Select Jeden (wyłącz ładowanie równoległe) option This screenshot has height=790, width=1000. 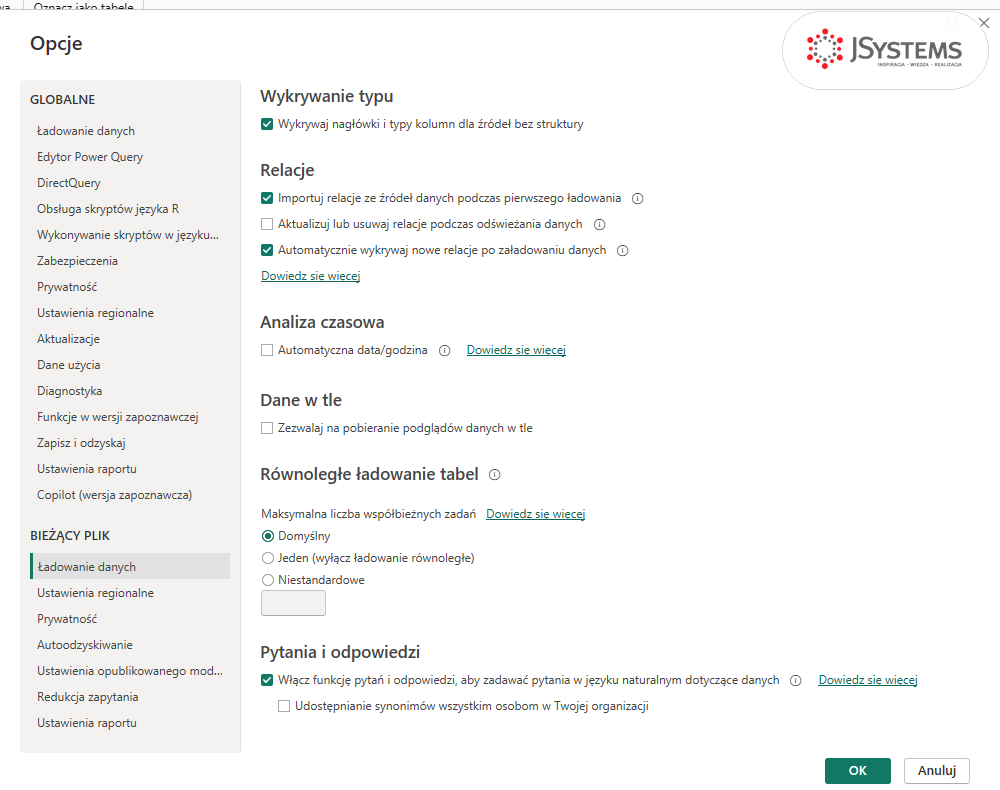[x=268, y=558]
